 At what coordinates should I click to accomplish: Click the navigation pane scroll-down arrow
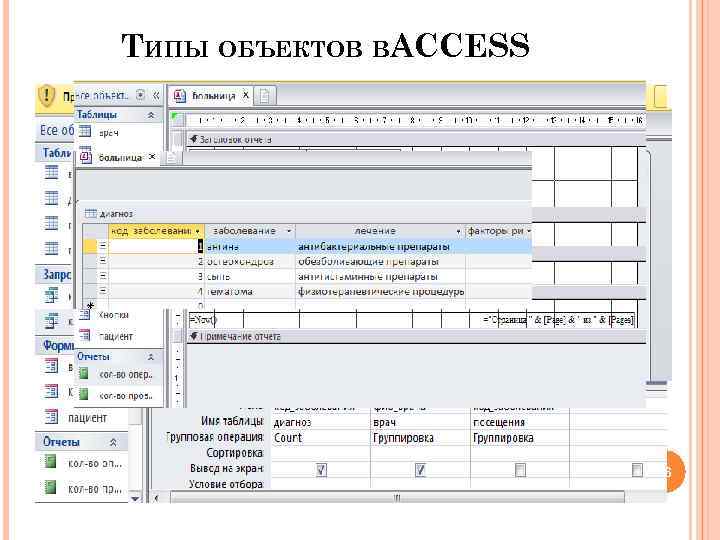coord(135,498)
